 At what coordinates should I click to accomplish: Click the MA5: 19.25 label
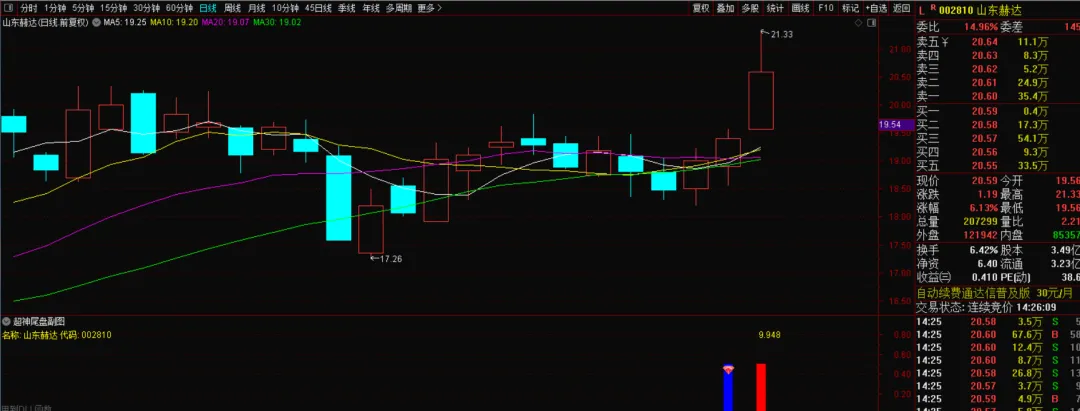125,22
